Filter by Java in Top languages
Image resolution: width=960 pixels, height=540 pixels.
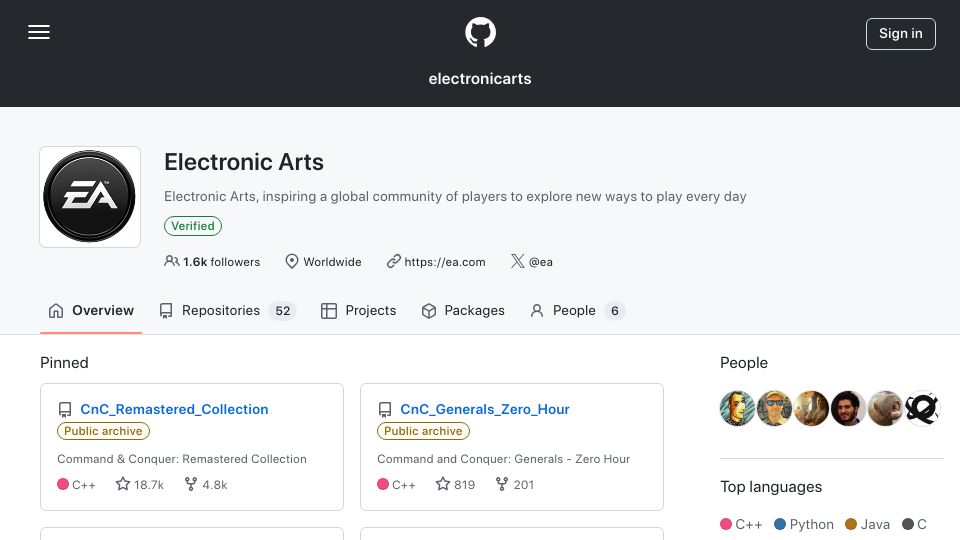pyautogui.click(x=868, y=524)
